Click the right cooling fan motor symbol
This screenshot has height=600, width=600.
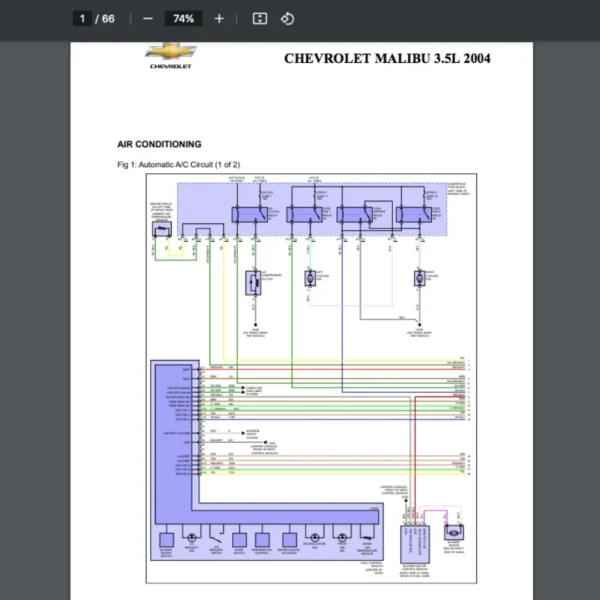[x=420, y=278]
